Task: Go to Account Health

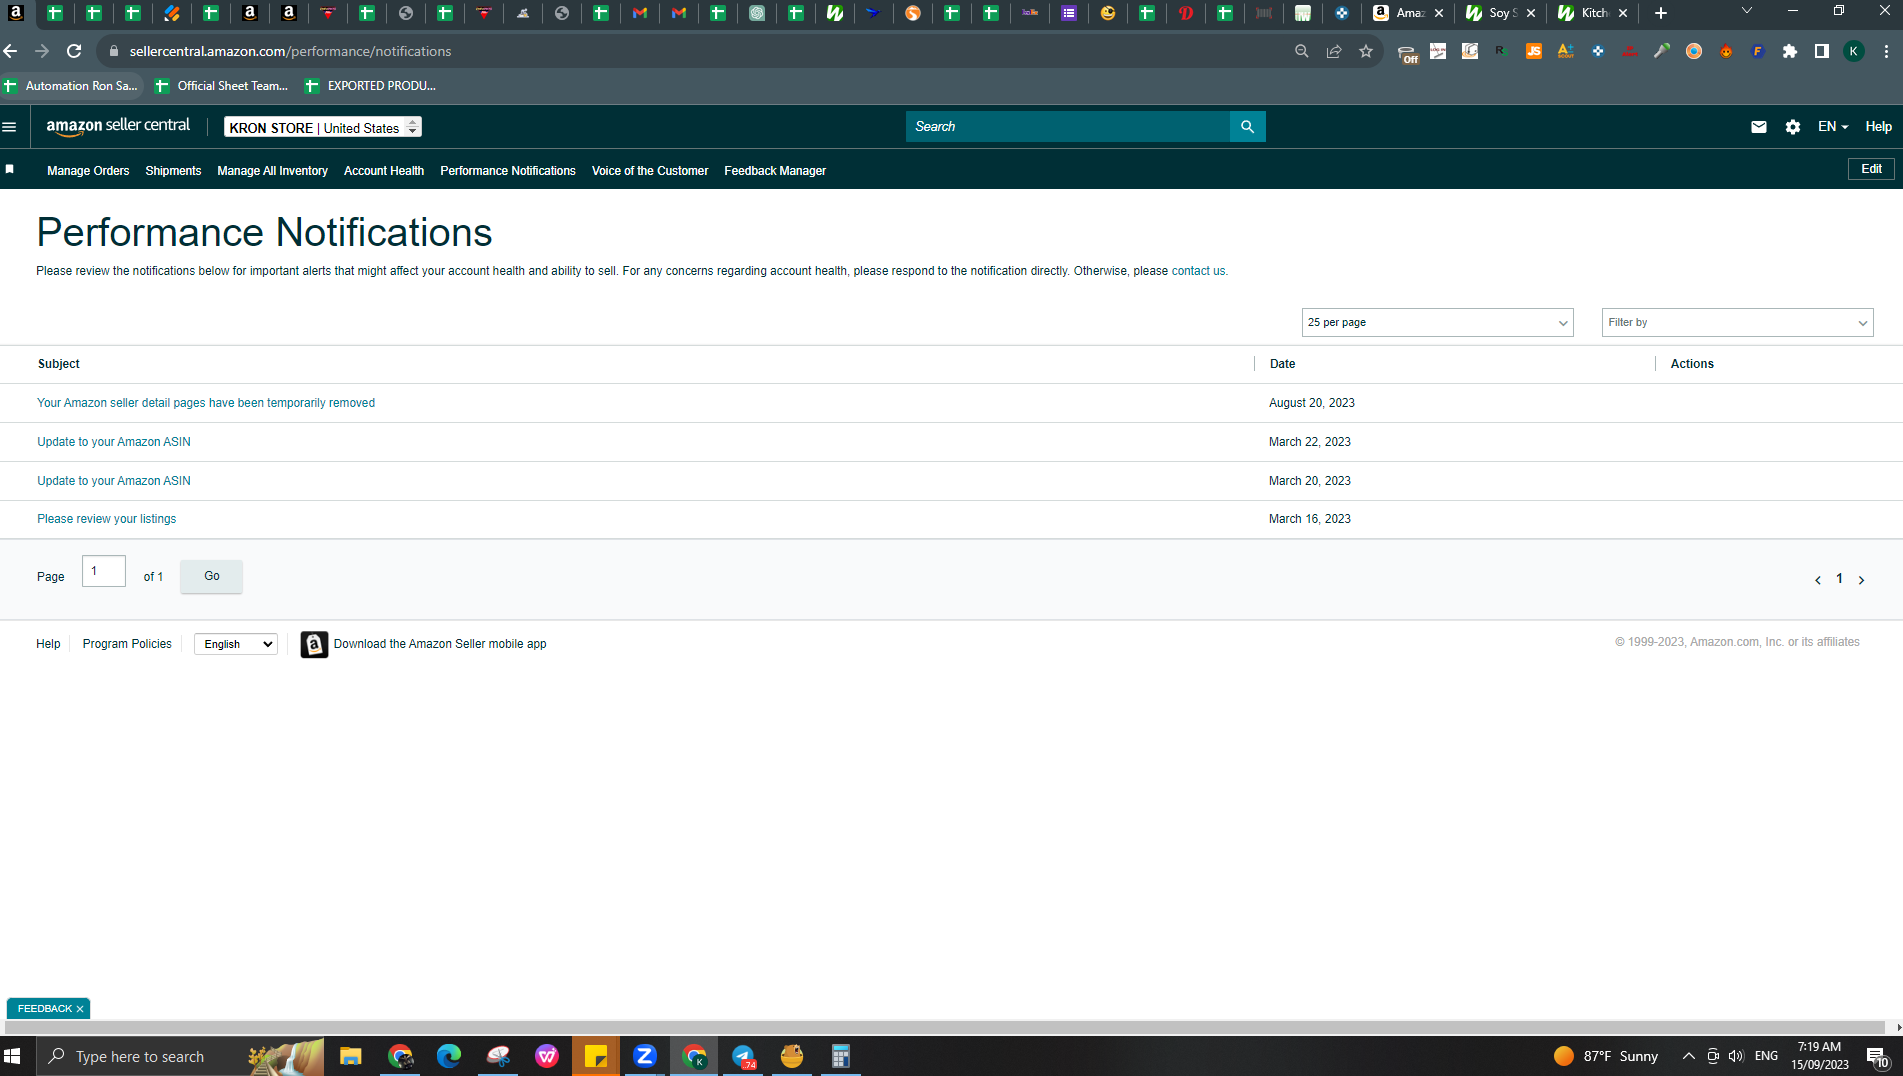Action: pyautogui.click(x=384, y=171)
